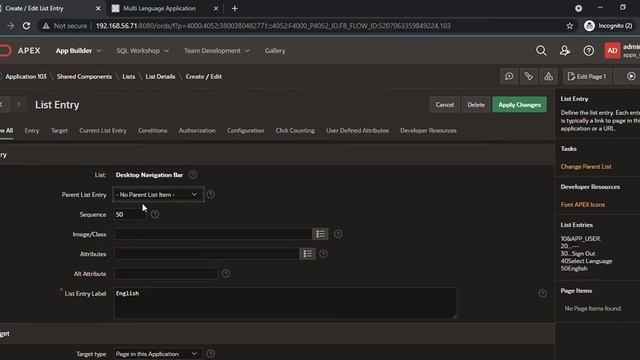Open the 10&APP_USER. list entry

[580, 238]
